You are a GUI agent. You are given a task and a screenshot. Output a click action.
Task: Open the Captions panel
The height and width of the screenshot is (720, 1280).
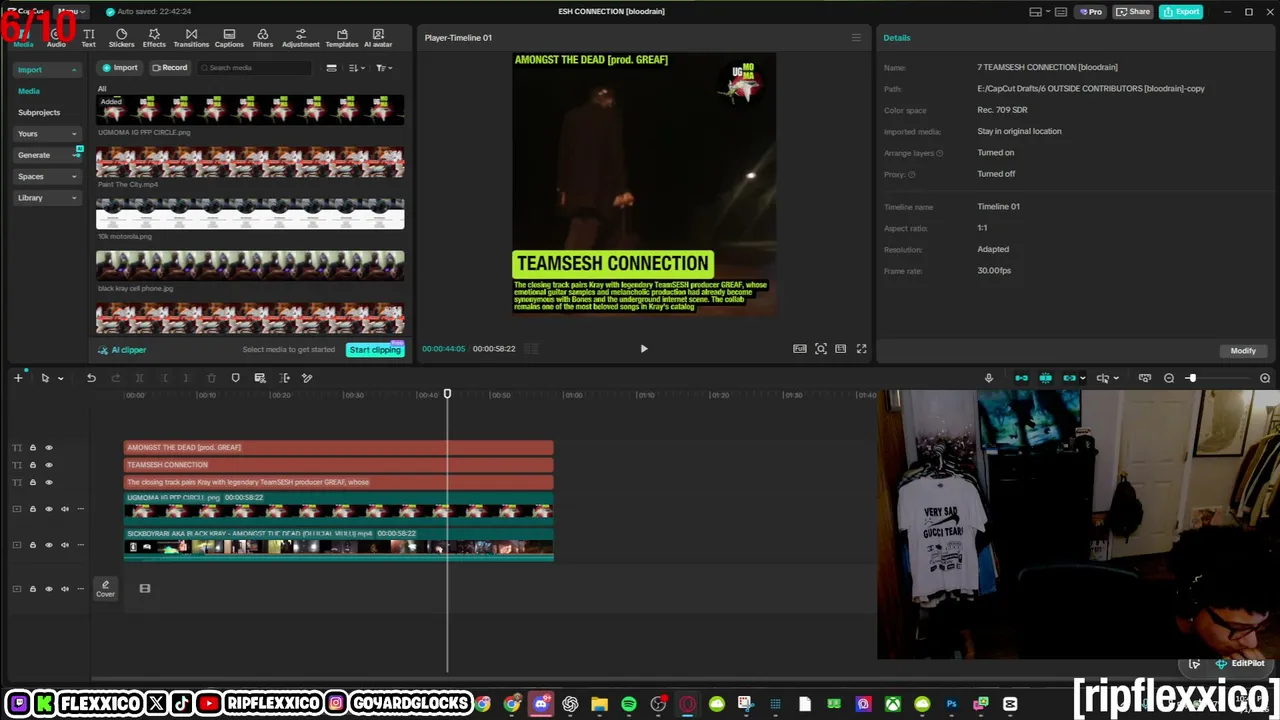point(229,38)
